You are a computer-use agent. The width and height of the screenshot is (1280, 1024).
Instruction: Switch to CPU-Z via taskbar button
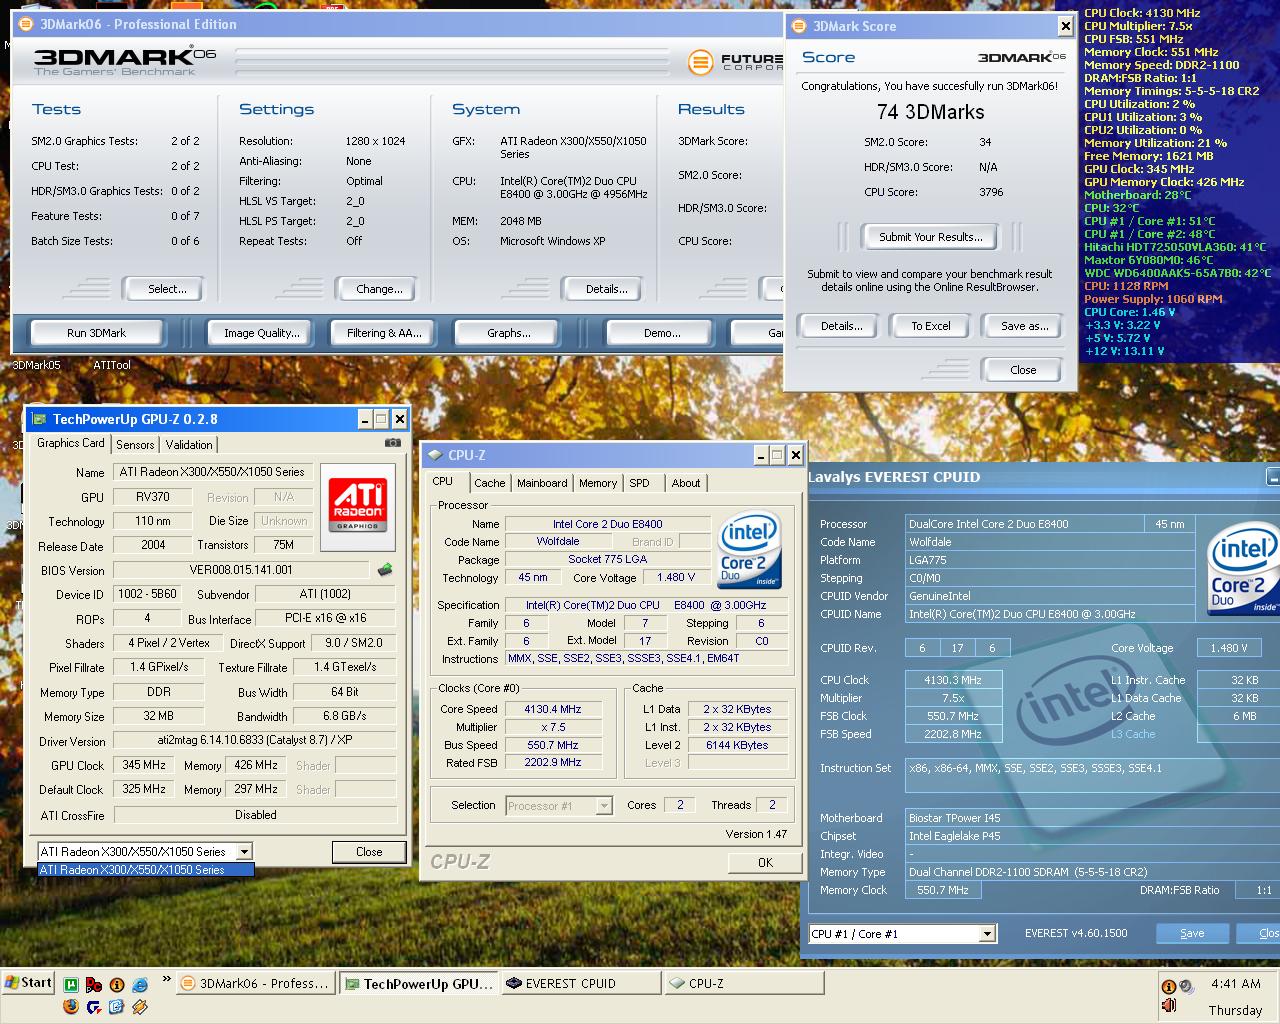point(743,984)
